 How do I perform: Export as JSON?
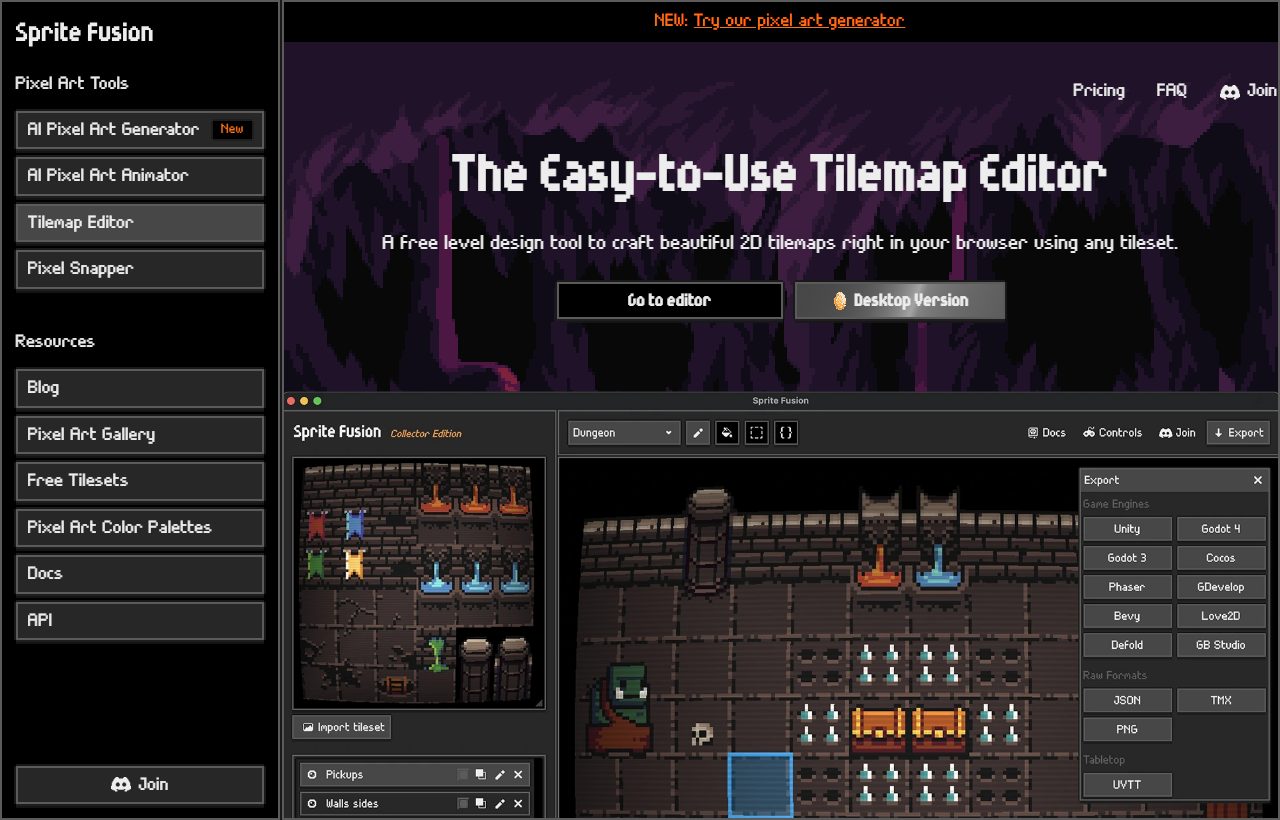point(1127,700)
